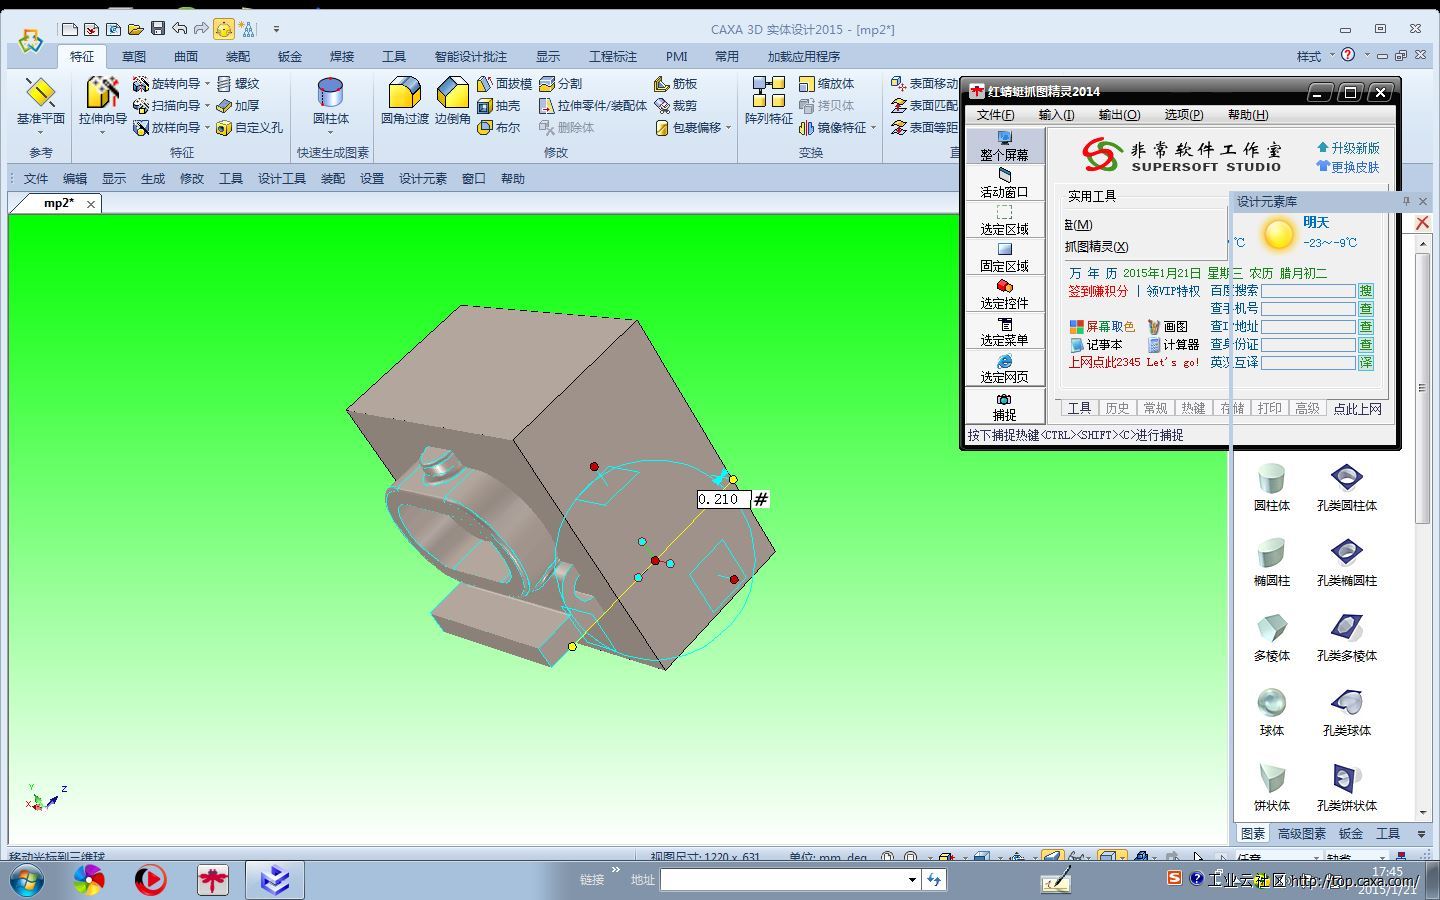The height and width of the screenshot is (900, 1440).
Task: Click the 自定义孔 custom hole tool
Action: pyautogui.click(x=250, y=128)
